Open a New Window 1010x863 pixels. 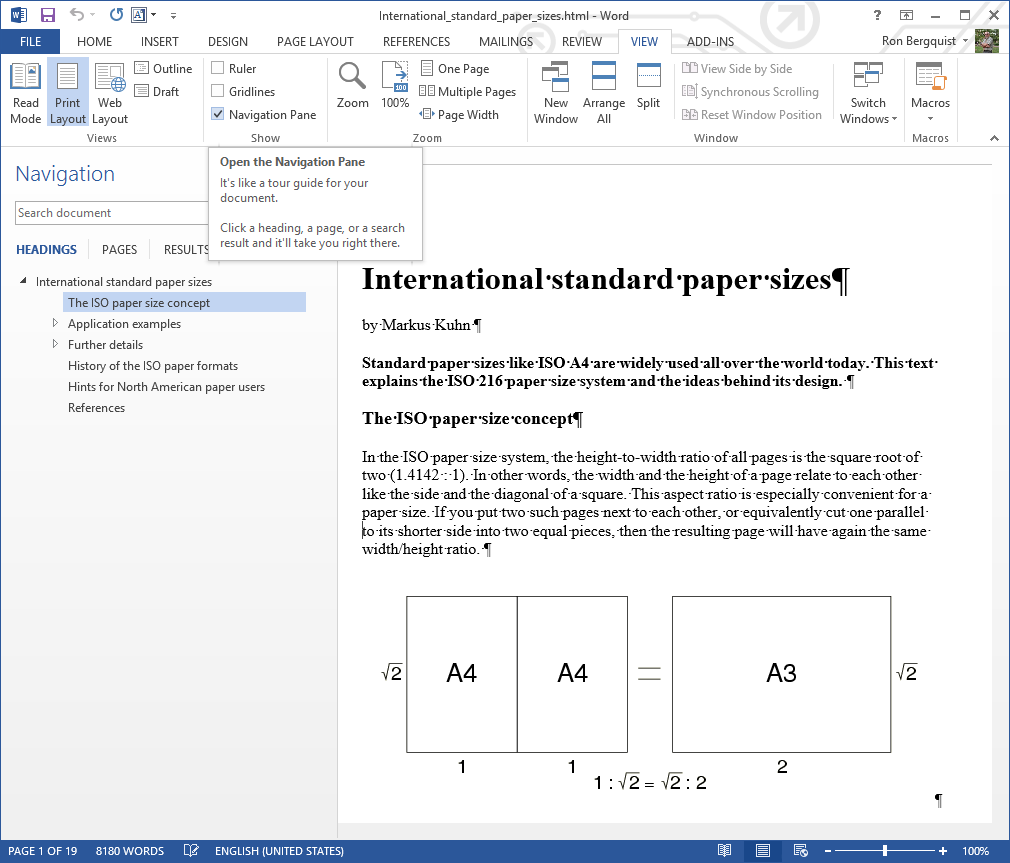pos(555,92)
